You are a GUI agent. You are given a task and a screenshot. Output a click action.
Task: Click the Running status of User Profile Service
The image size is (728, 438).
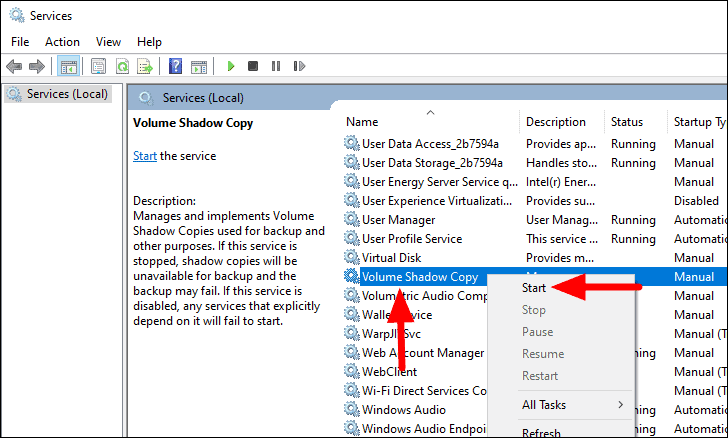pos(633,239)
